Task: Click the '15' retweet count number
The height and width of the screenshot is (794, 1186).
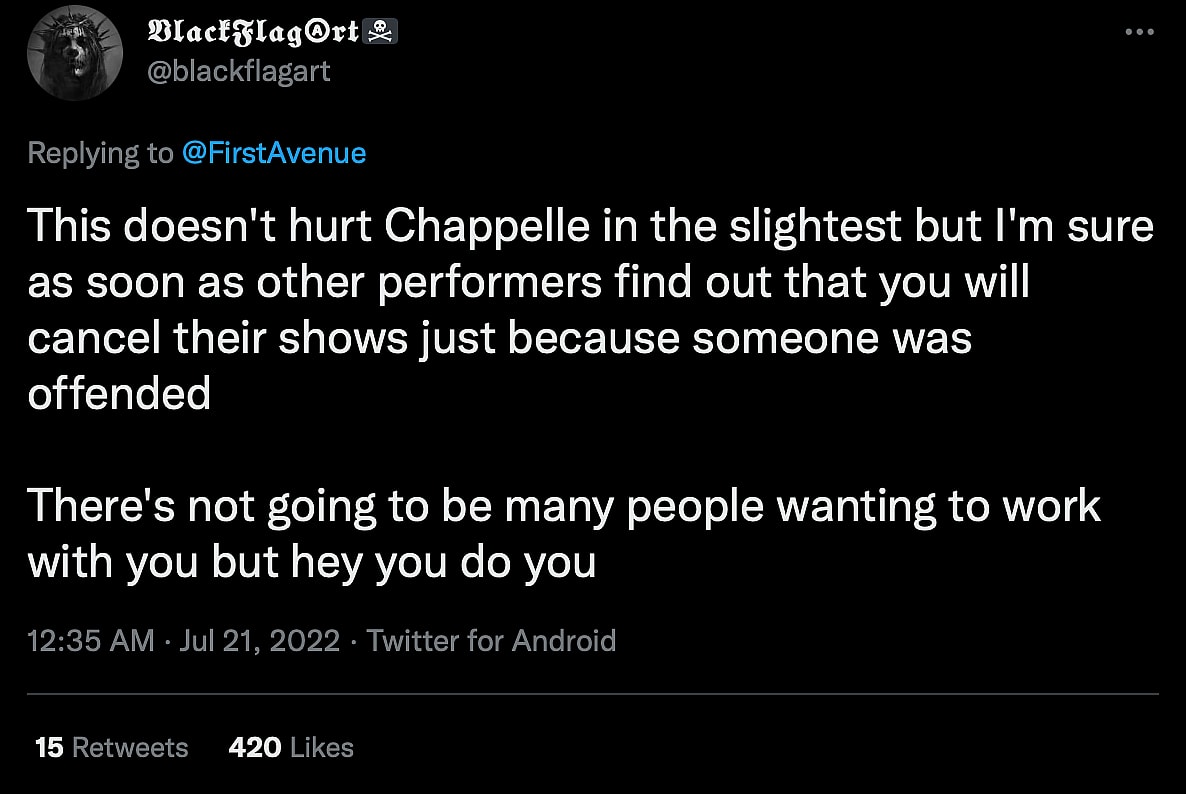Action: click(48, 747)
